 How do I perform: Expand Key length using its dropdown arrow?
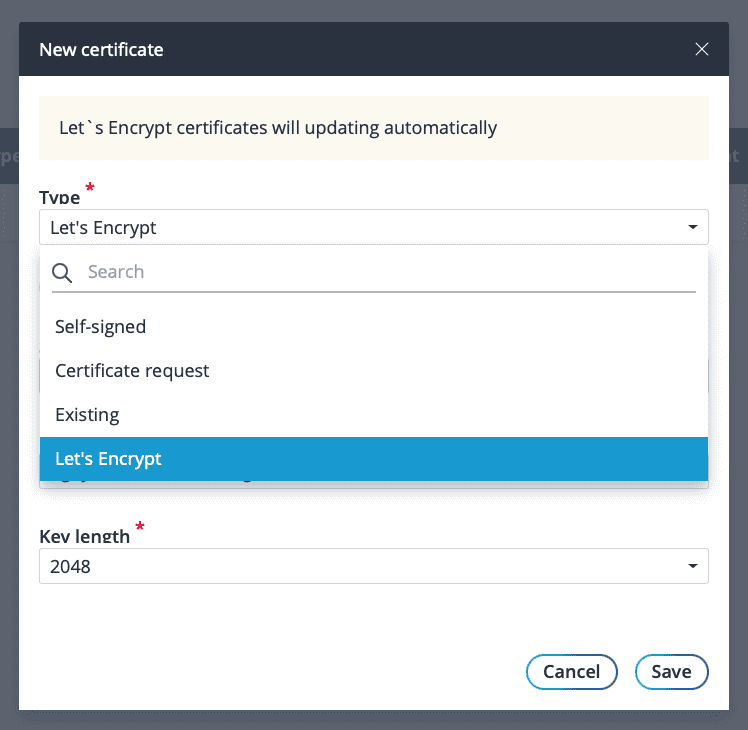(692, 567)
